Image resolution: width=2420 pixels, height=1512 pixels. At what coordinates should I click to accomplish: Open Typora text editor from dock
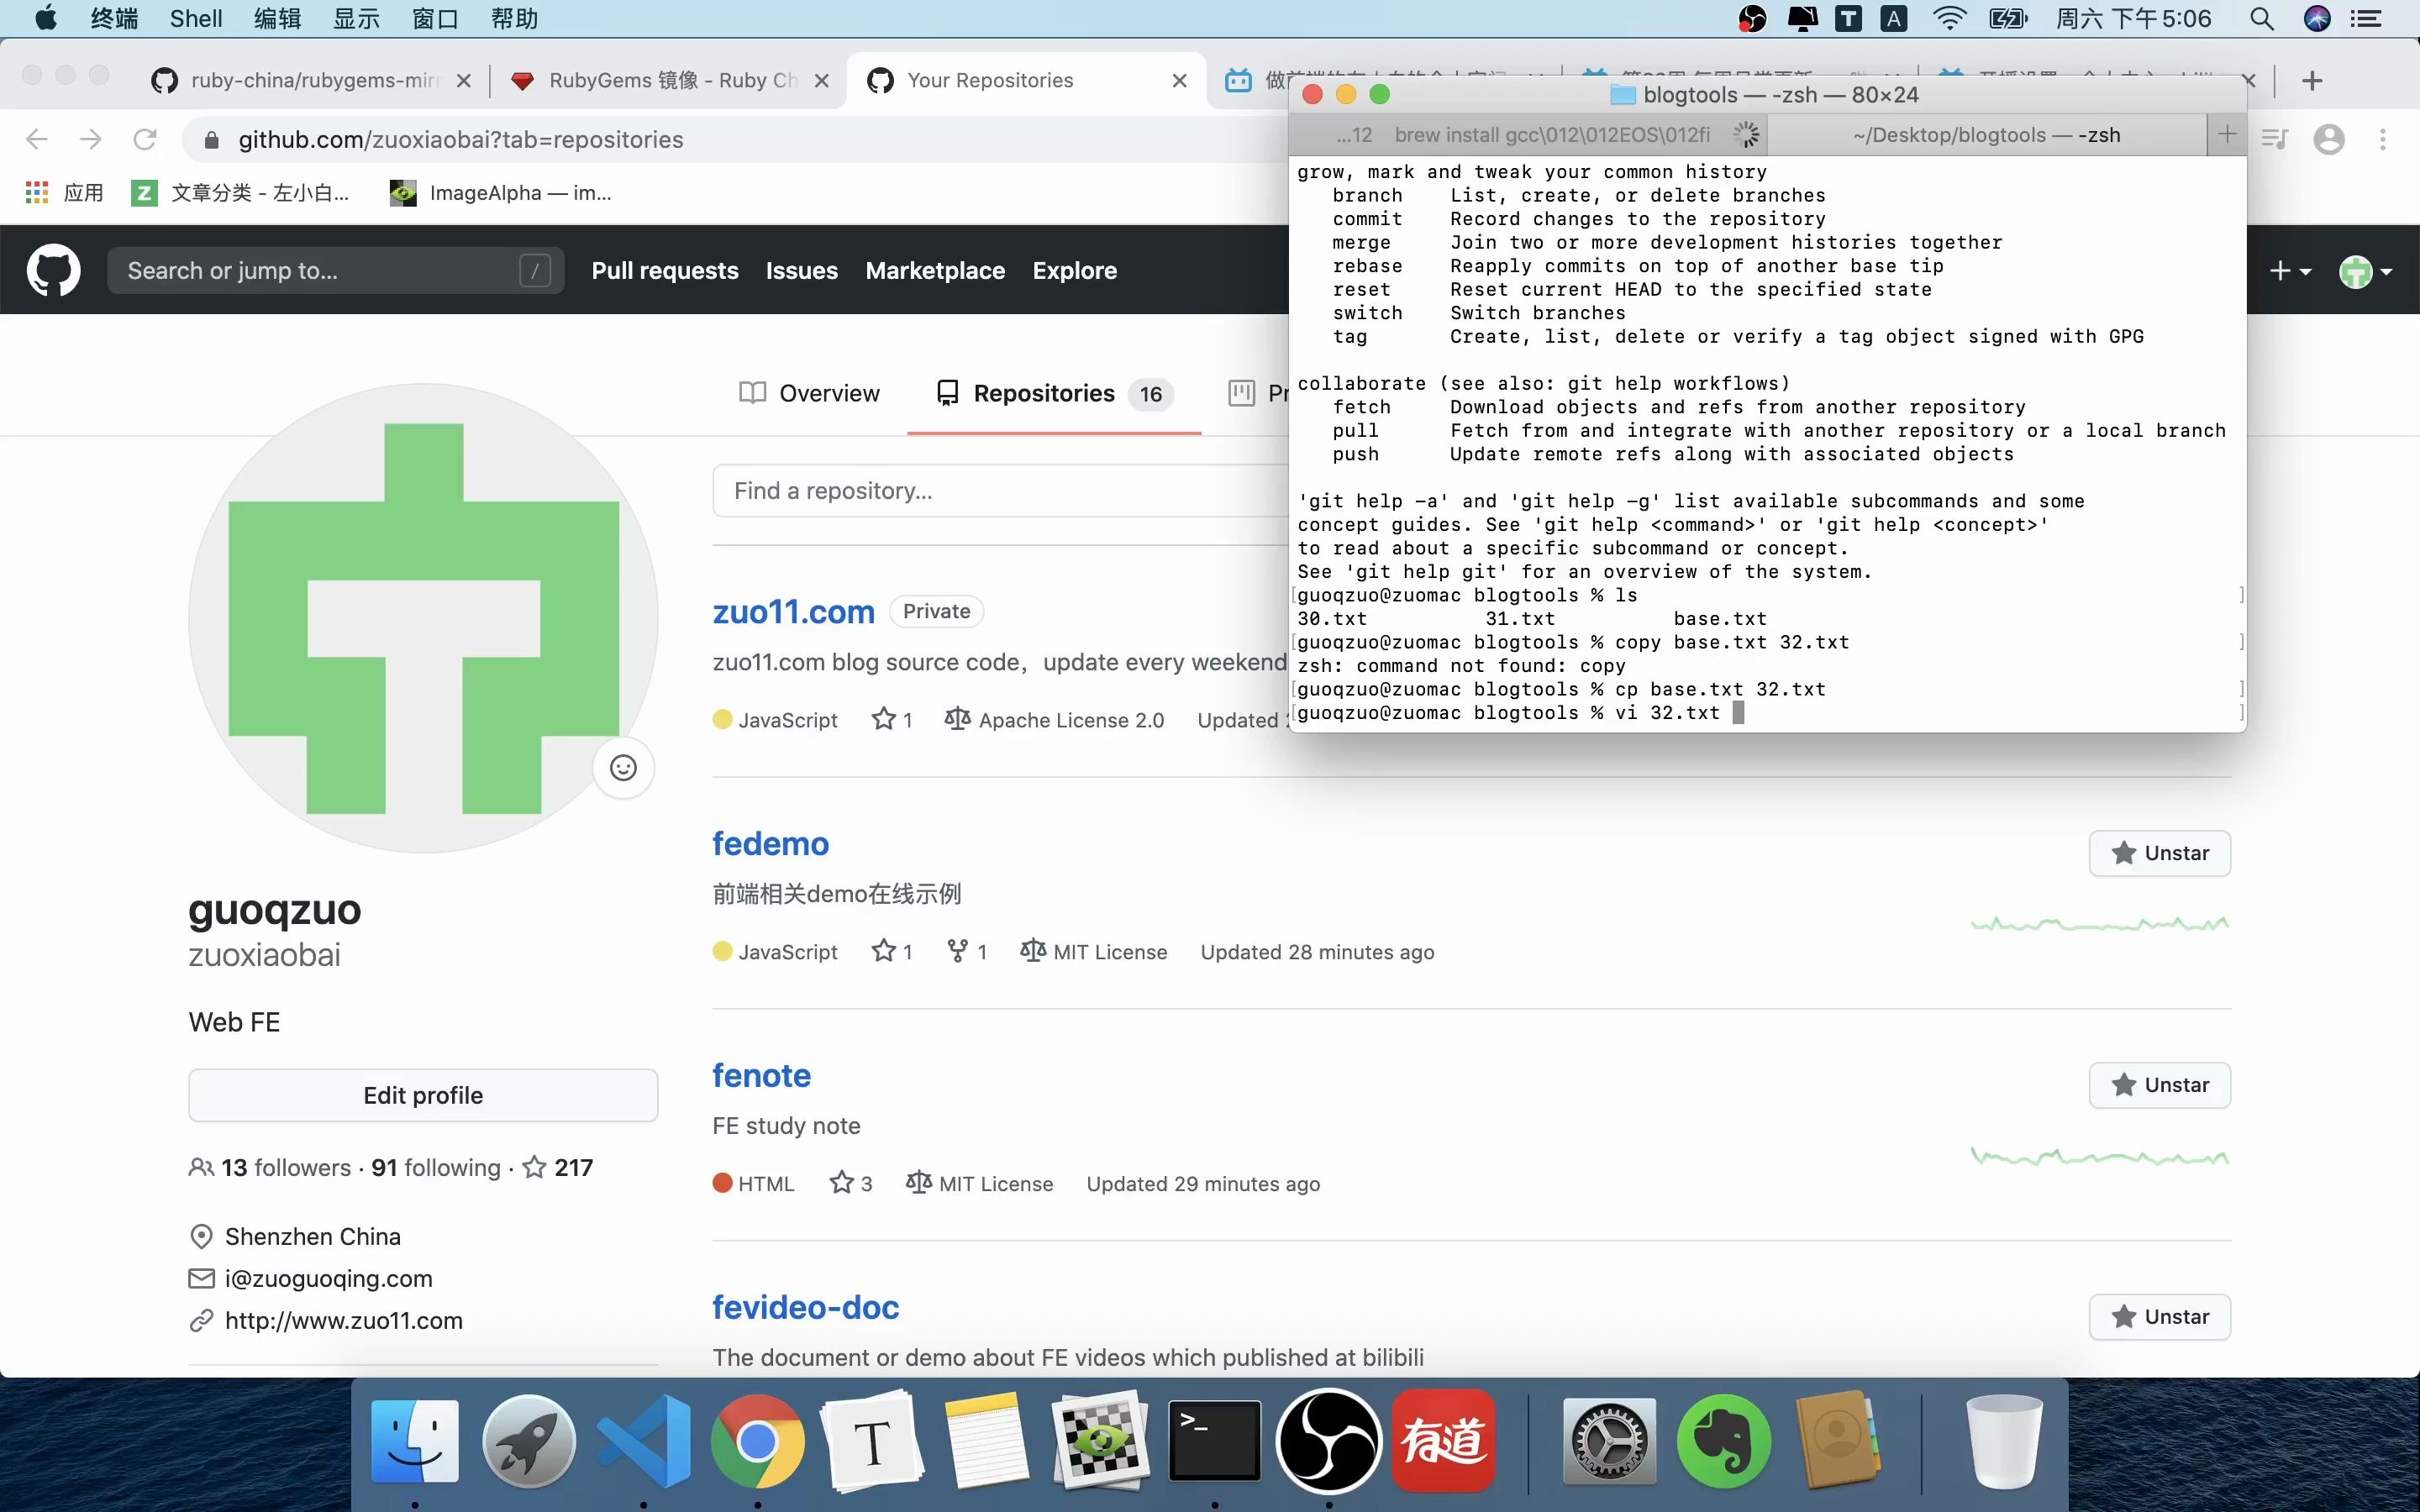point(870,1442)
